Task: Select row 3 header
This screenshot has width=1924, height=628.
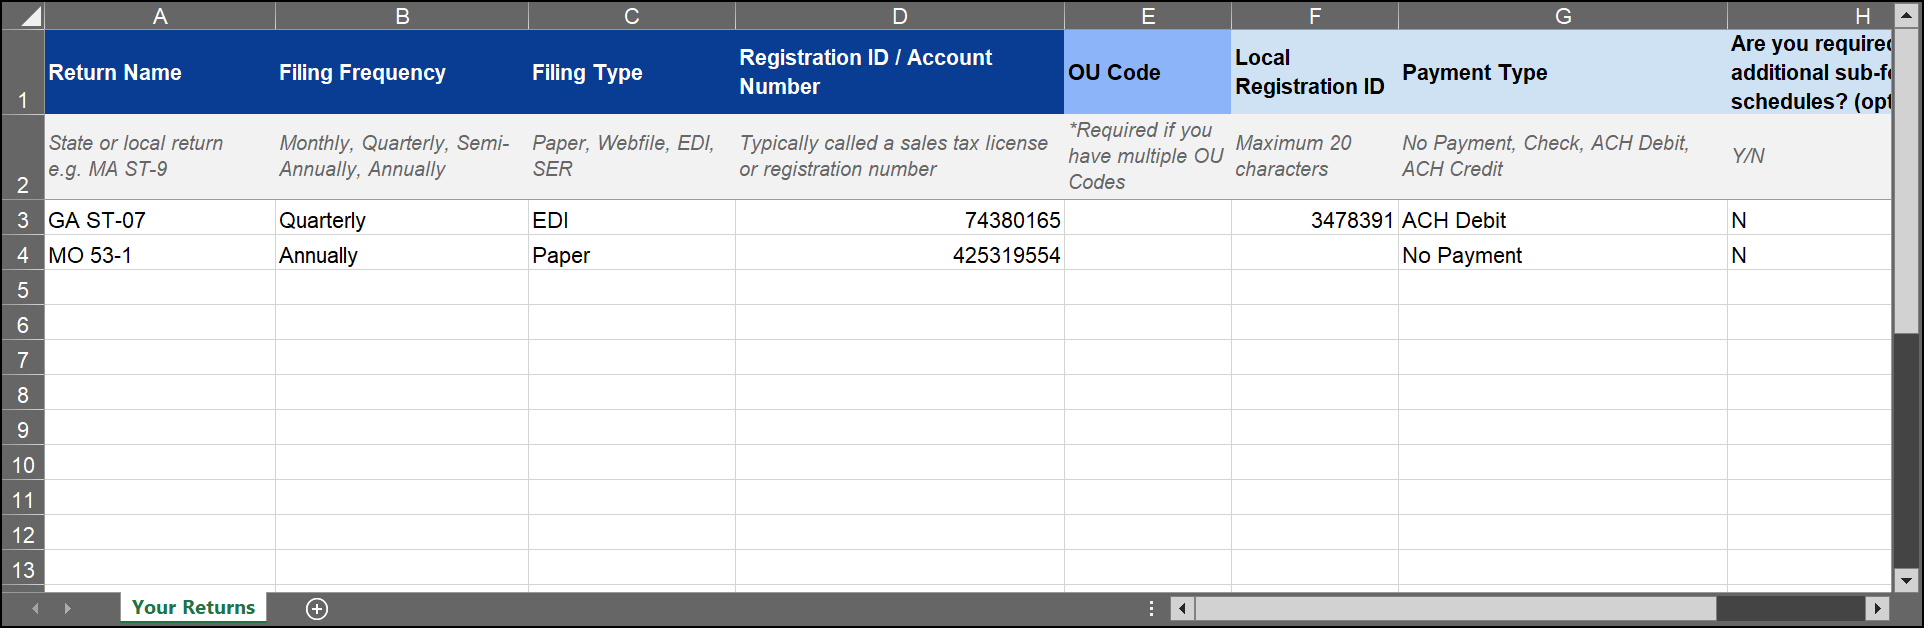Action: [23, 220]
